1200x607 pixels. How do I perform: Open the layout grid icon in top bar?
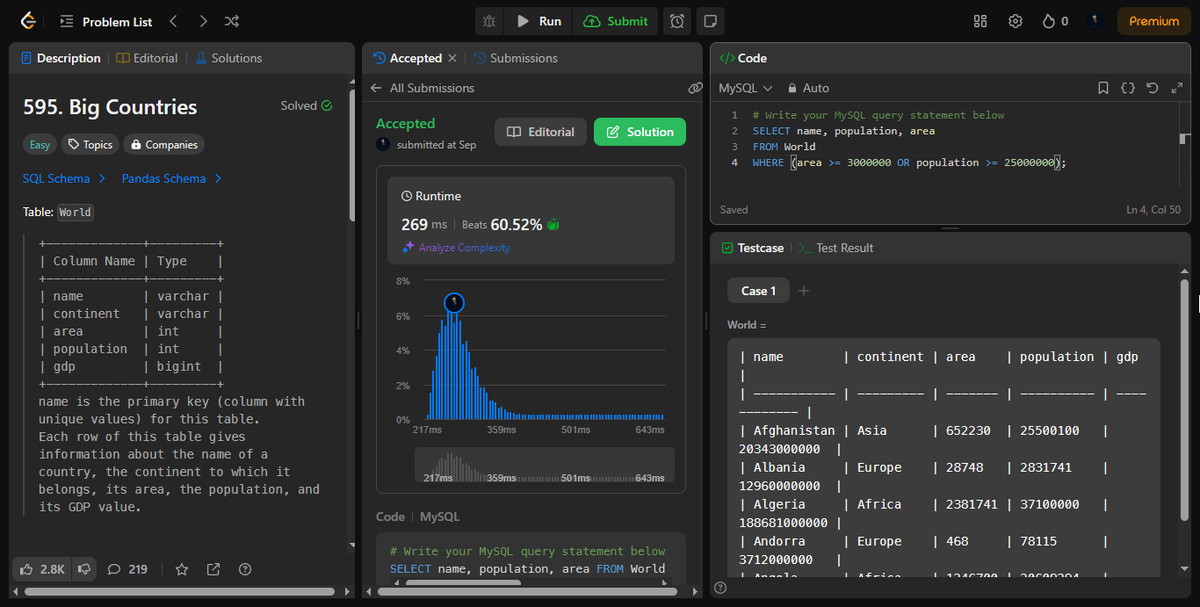point(980,21)
